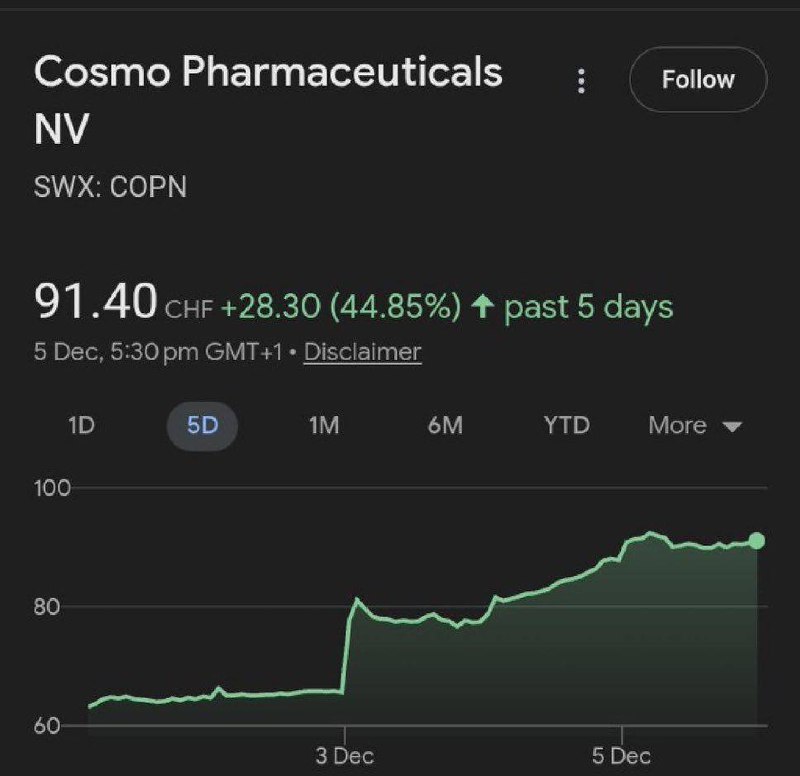Switch chart to 1D range
This screenshot has width=800, height=776.
82,425
